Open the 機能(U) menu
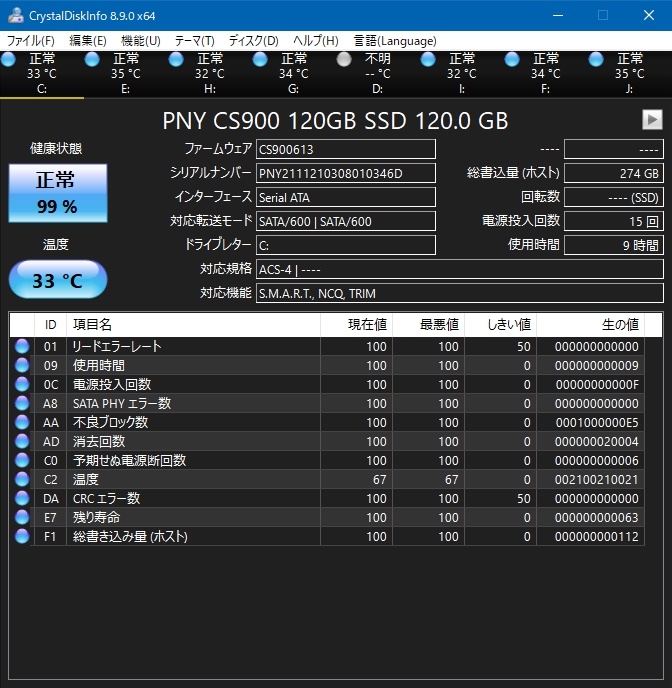Viewport: 672px width, 688px height. (x=140, y=41)
